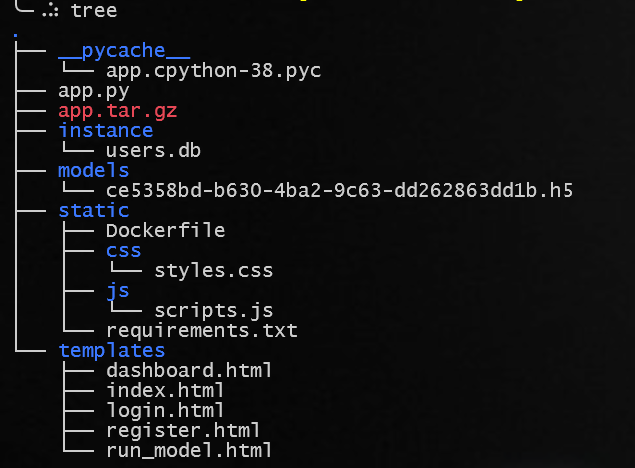
Task: Select the Dockerfile entry
Action: (165, 230)
